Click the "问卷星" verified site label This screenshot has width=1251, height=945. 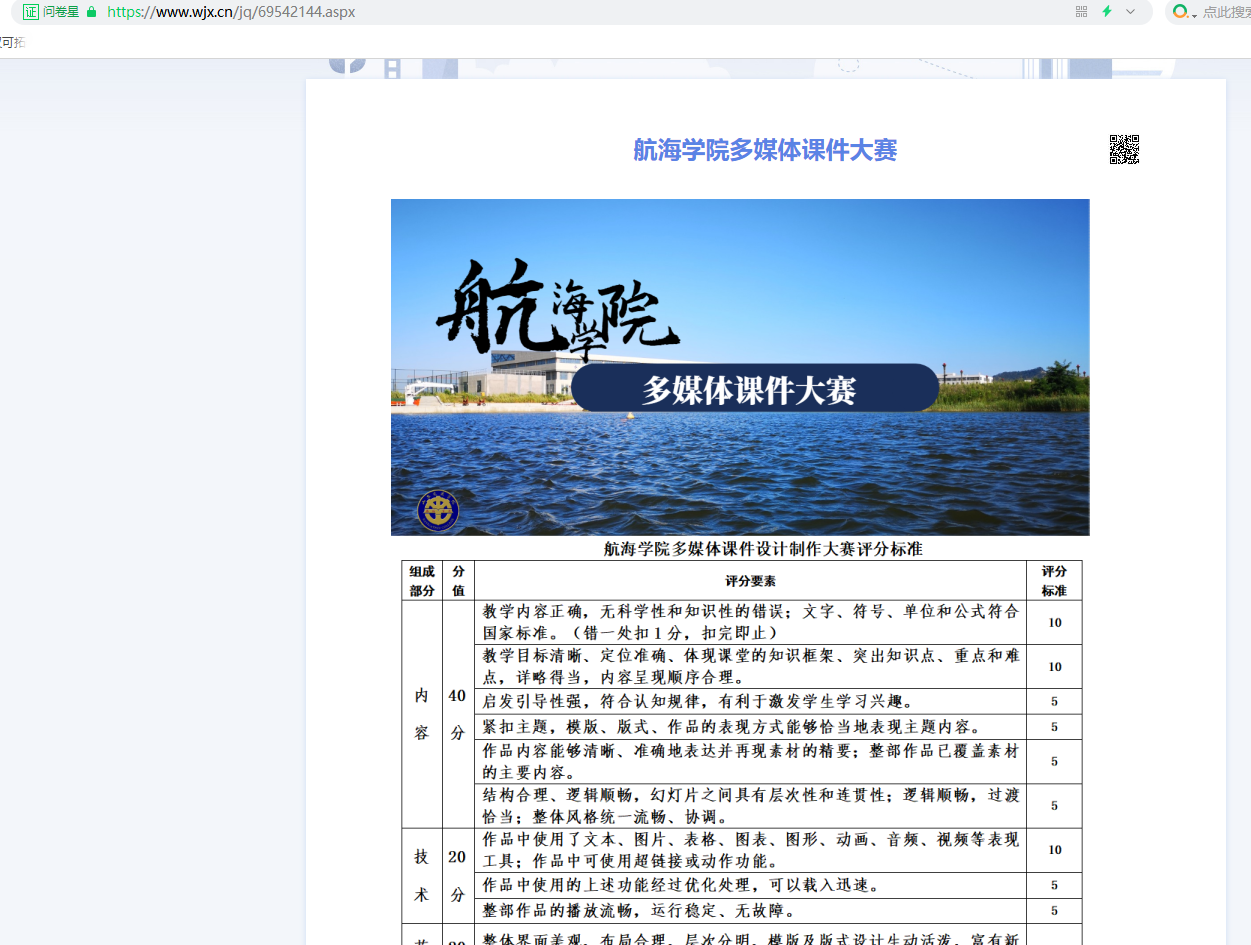[x=61, y=12]
